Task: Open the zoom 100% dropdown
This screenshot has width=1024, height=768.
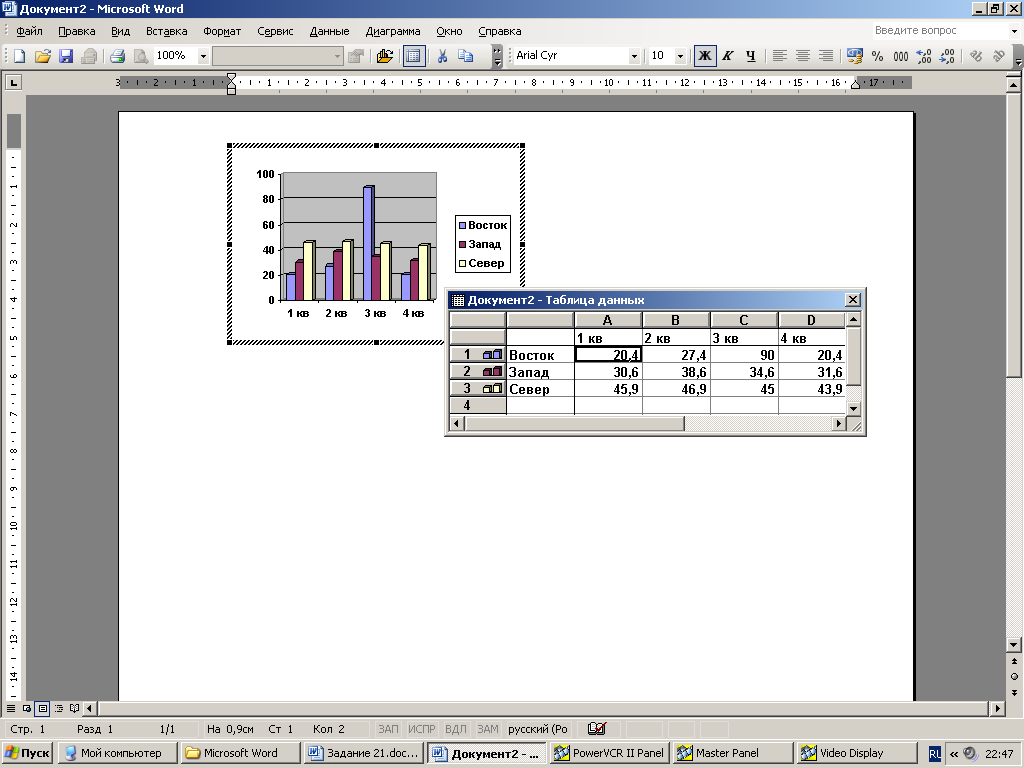Action: coord(203,56)
